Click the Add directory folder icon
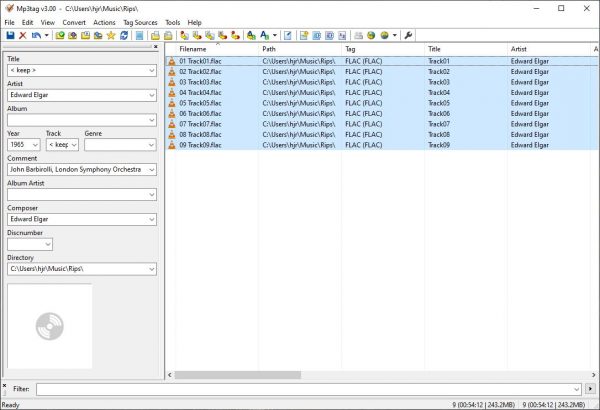 pyautogui.click(x=73, y=36)
